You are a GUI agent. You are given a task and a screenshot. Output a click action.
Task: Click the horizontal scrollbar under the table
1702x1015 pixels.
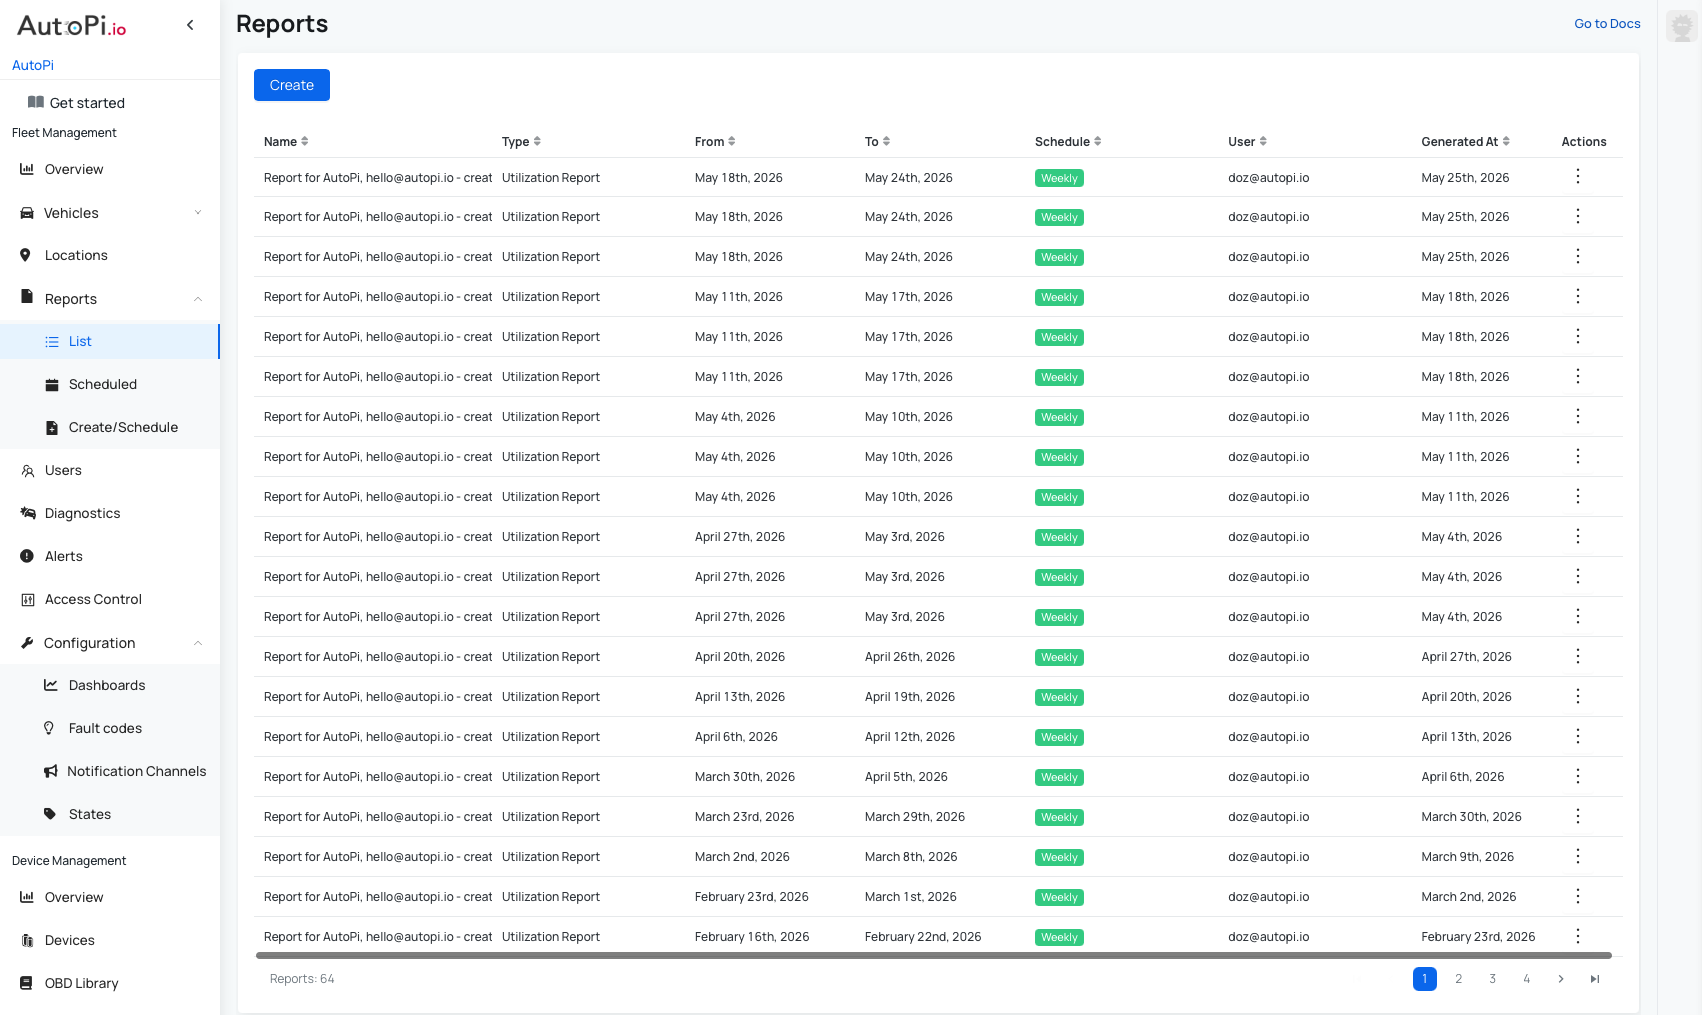934,956
